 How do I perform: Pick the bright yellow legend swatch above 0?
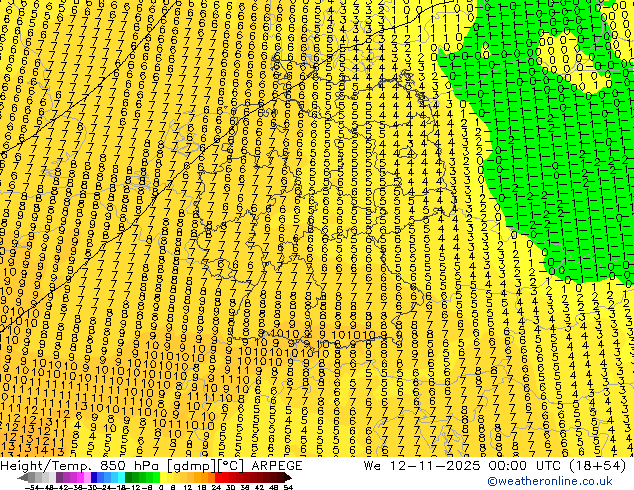(x=163, y=477)
